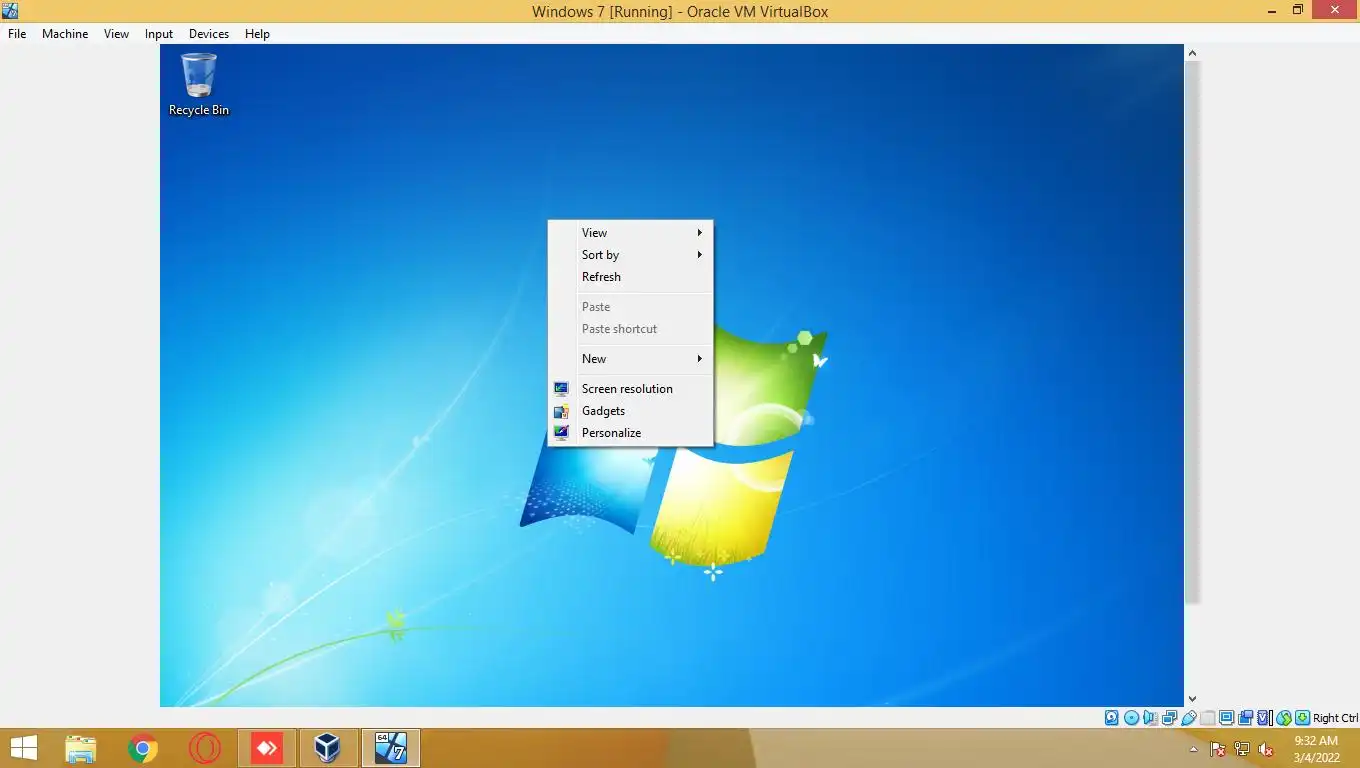Click the host network tray icon
Screen dimensions: 1360x768
pyautogui.click(x=1242, y=749)
